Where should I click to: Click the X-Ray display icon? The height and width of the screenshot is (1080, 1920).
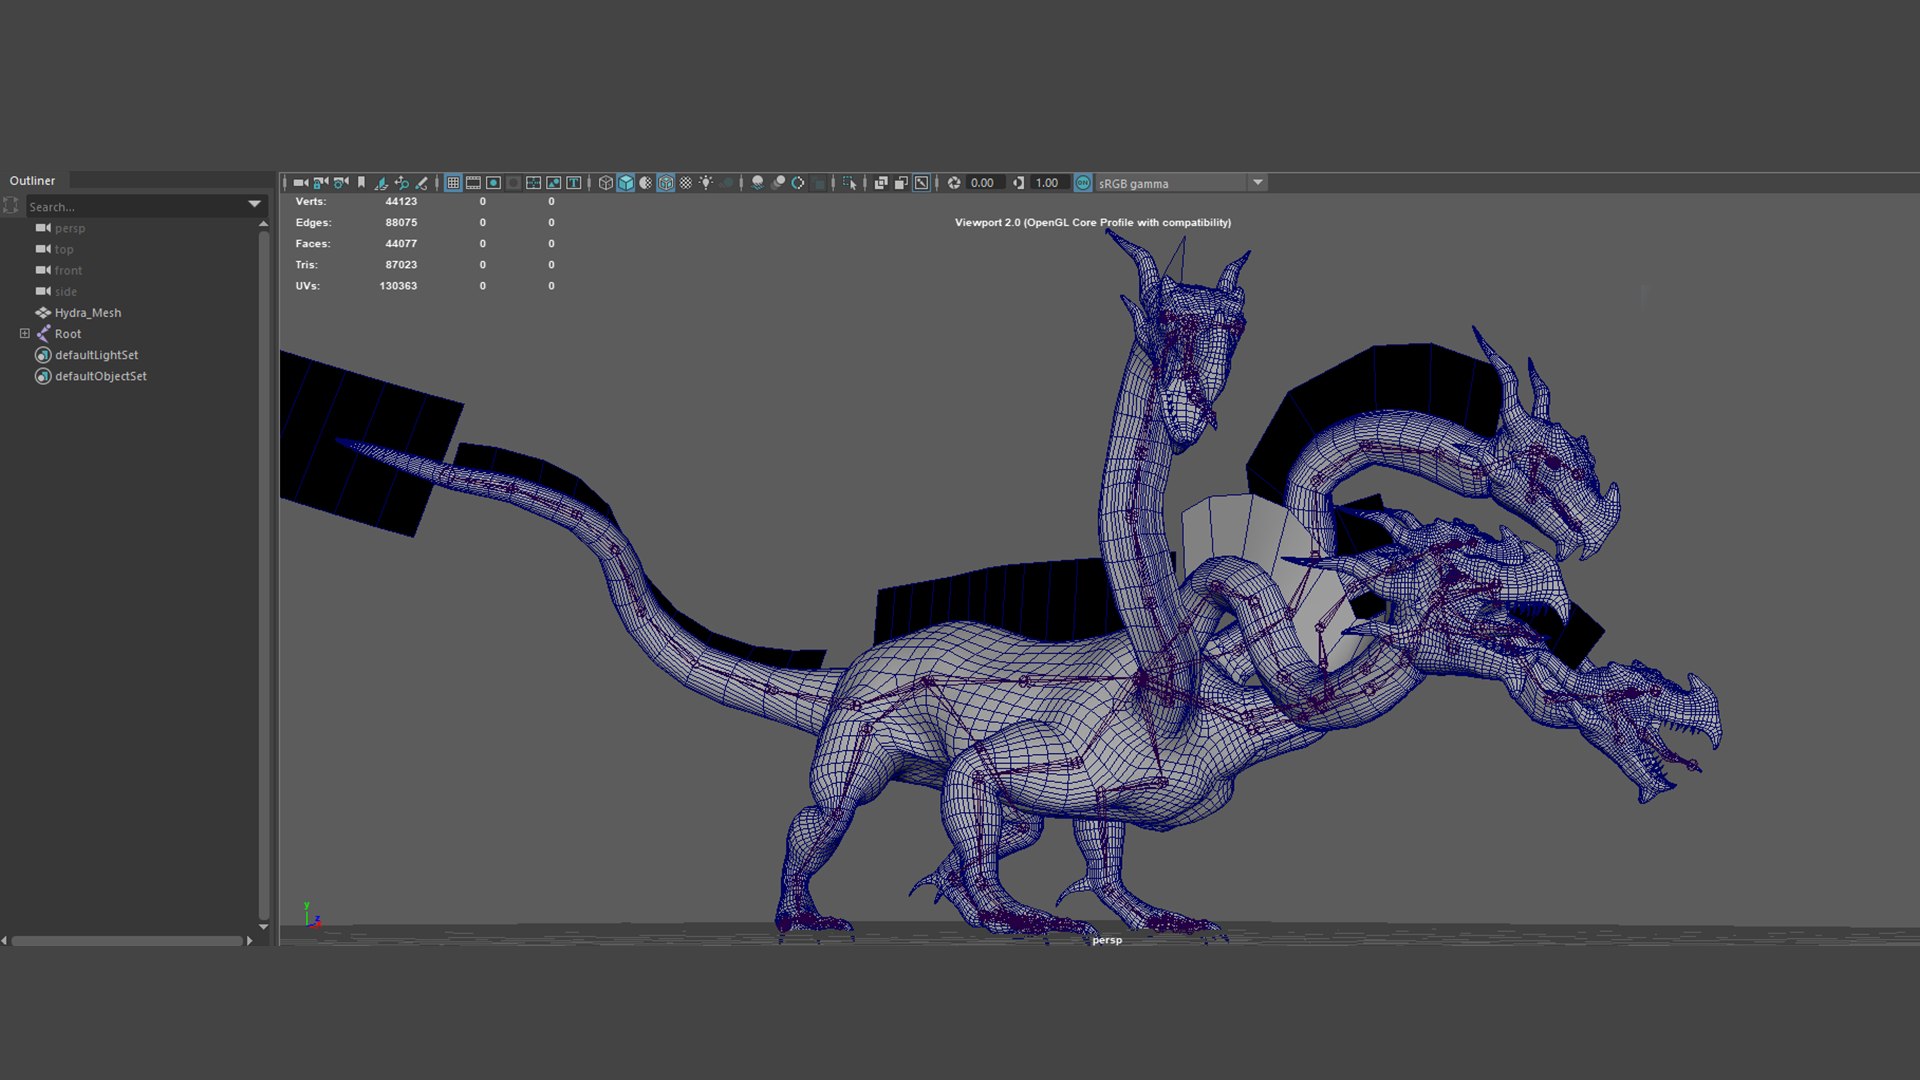click(881, 183)
